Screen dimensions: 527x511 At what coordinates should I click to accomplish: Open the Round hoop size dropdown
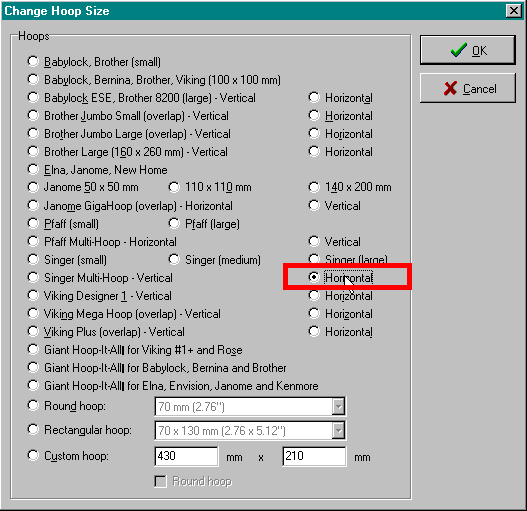click(x=338, y=407)
